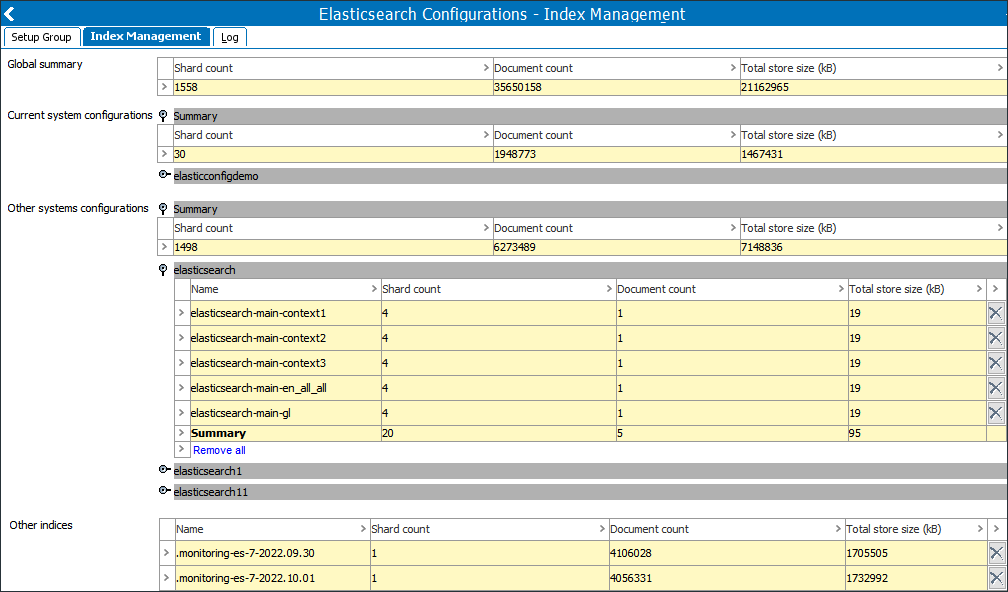This screenshot has height=592, width=1008.
Task: Delete the .monitoring-es-7-2022.10.01 index
Action: coord(996,578)
